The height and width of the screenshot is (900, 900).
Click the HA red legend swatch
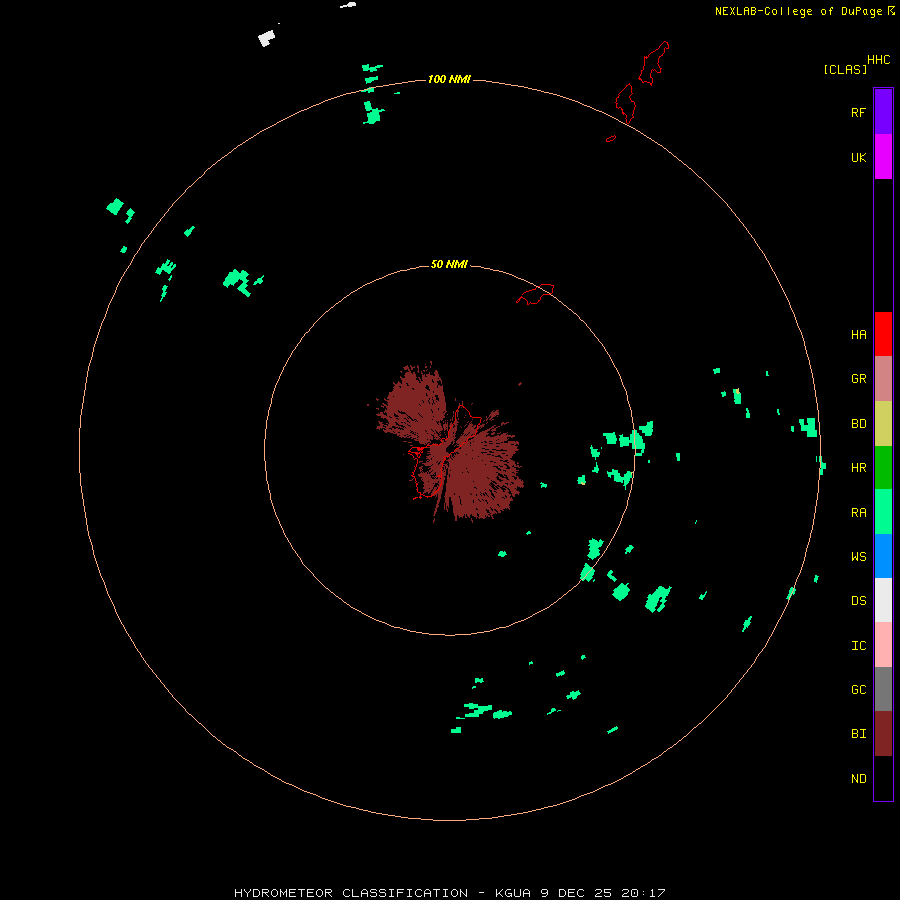coord(883,334)
